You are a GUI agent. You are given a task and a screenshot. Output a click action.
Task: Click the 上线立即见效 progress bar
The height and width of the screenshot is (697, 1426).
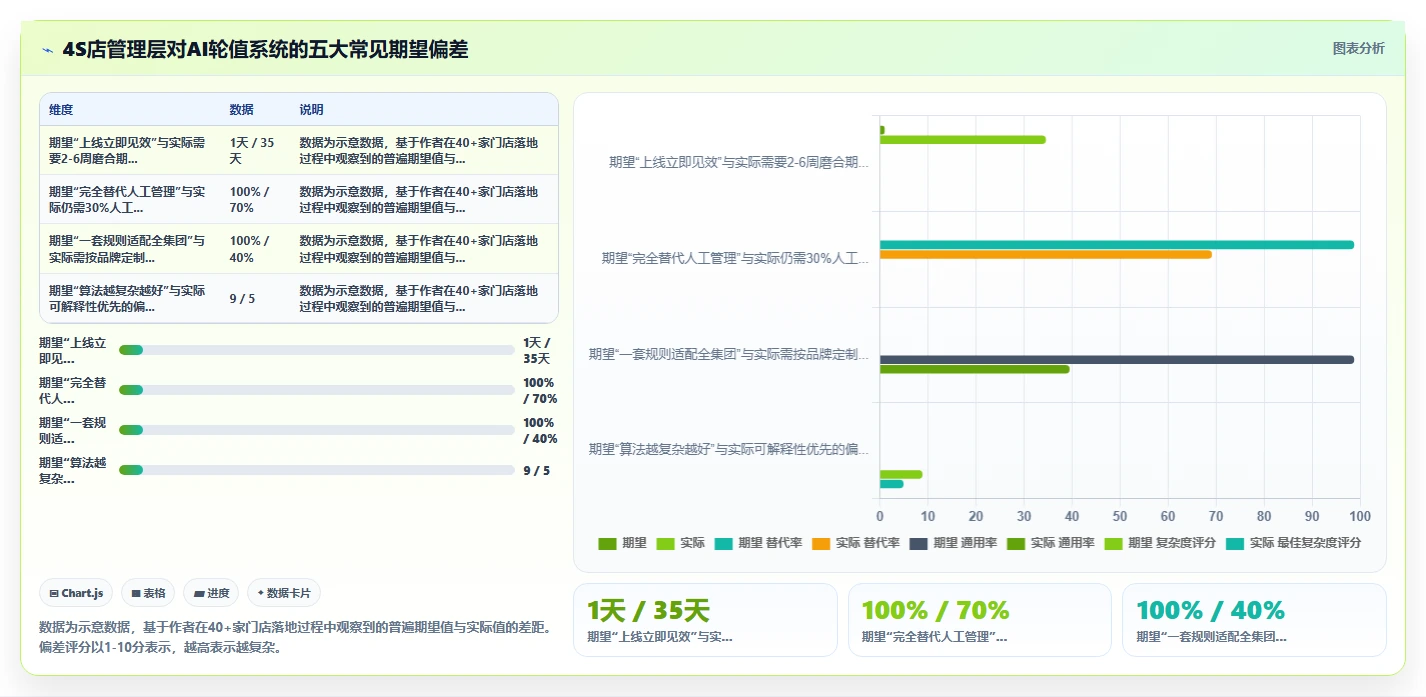(x=316, y=350)
